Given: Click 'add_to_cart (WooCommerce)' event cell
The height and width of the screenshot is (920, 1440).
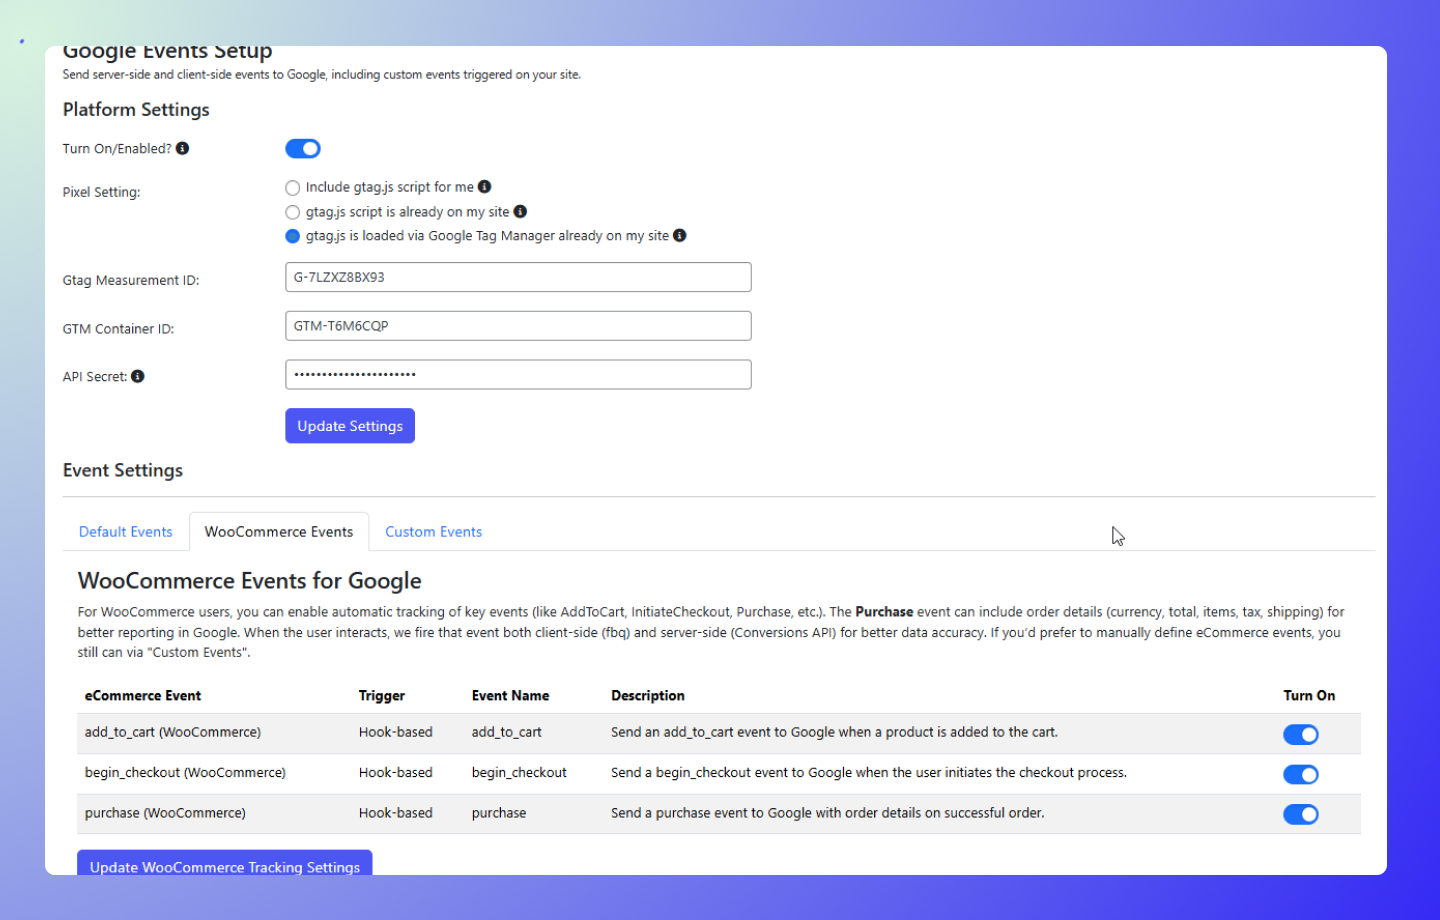Looking at the screenshot, I should [x=173, y=732].
